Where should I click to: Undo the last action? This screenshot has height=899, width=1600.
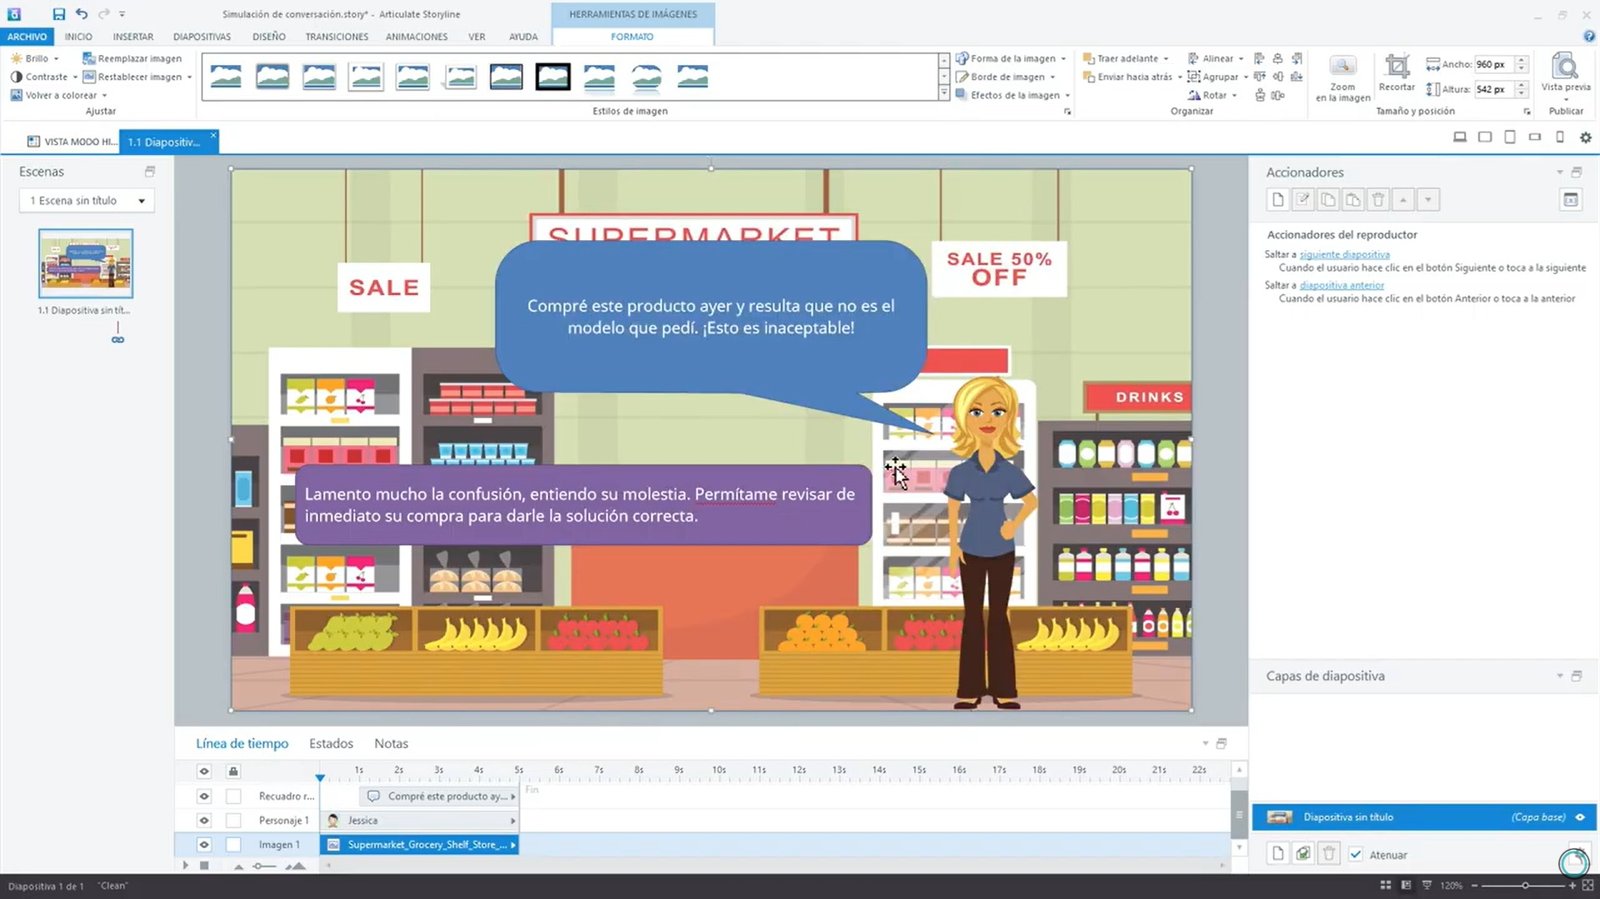(x=81, y=14)
